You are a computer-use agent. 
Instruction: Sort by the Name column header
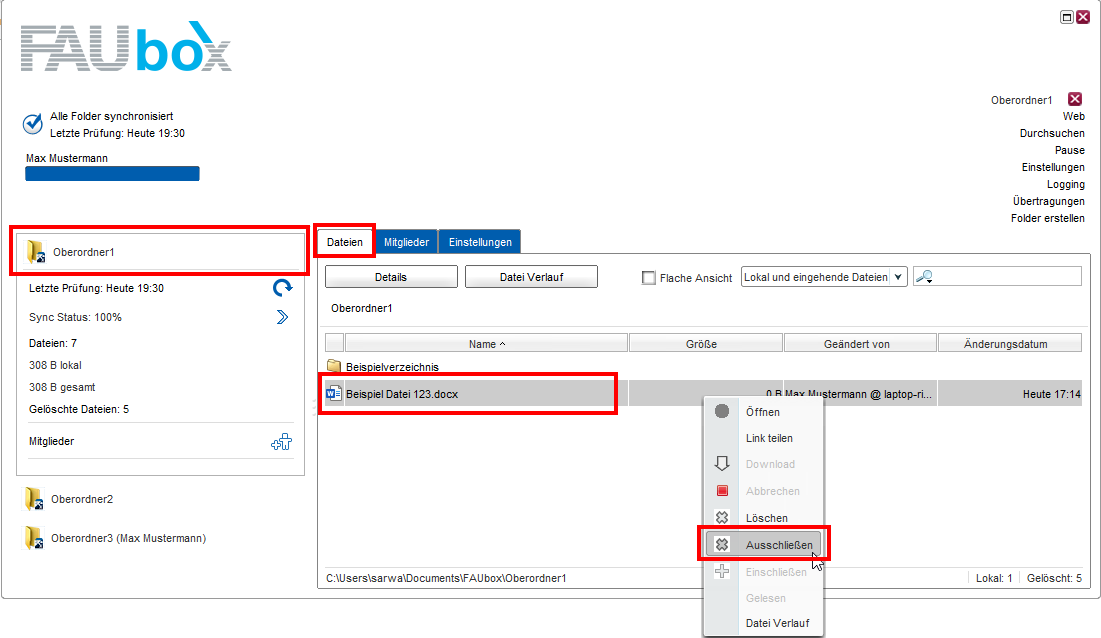coord(487,343)
